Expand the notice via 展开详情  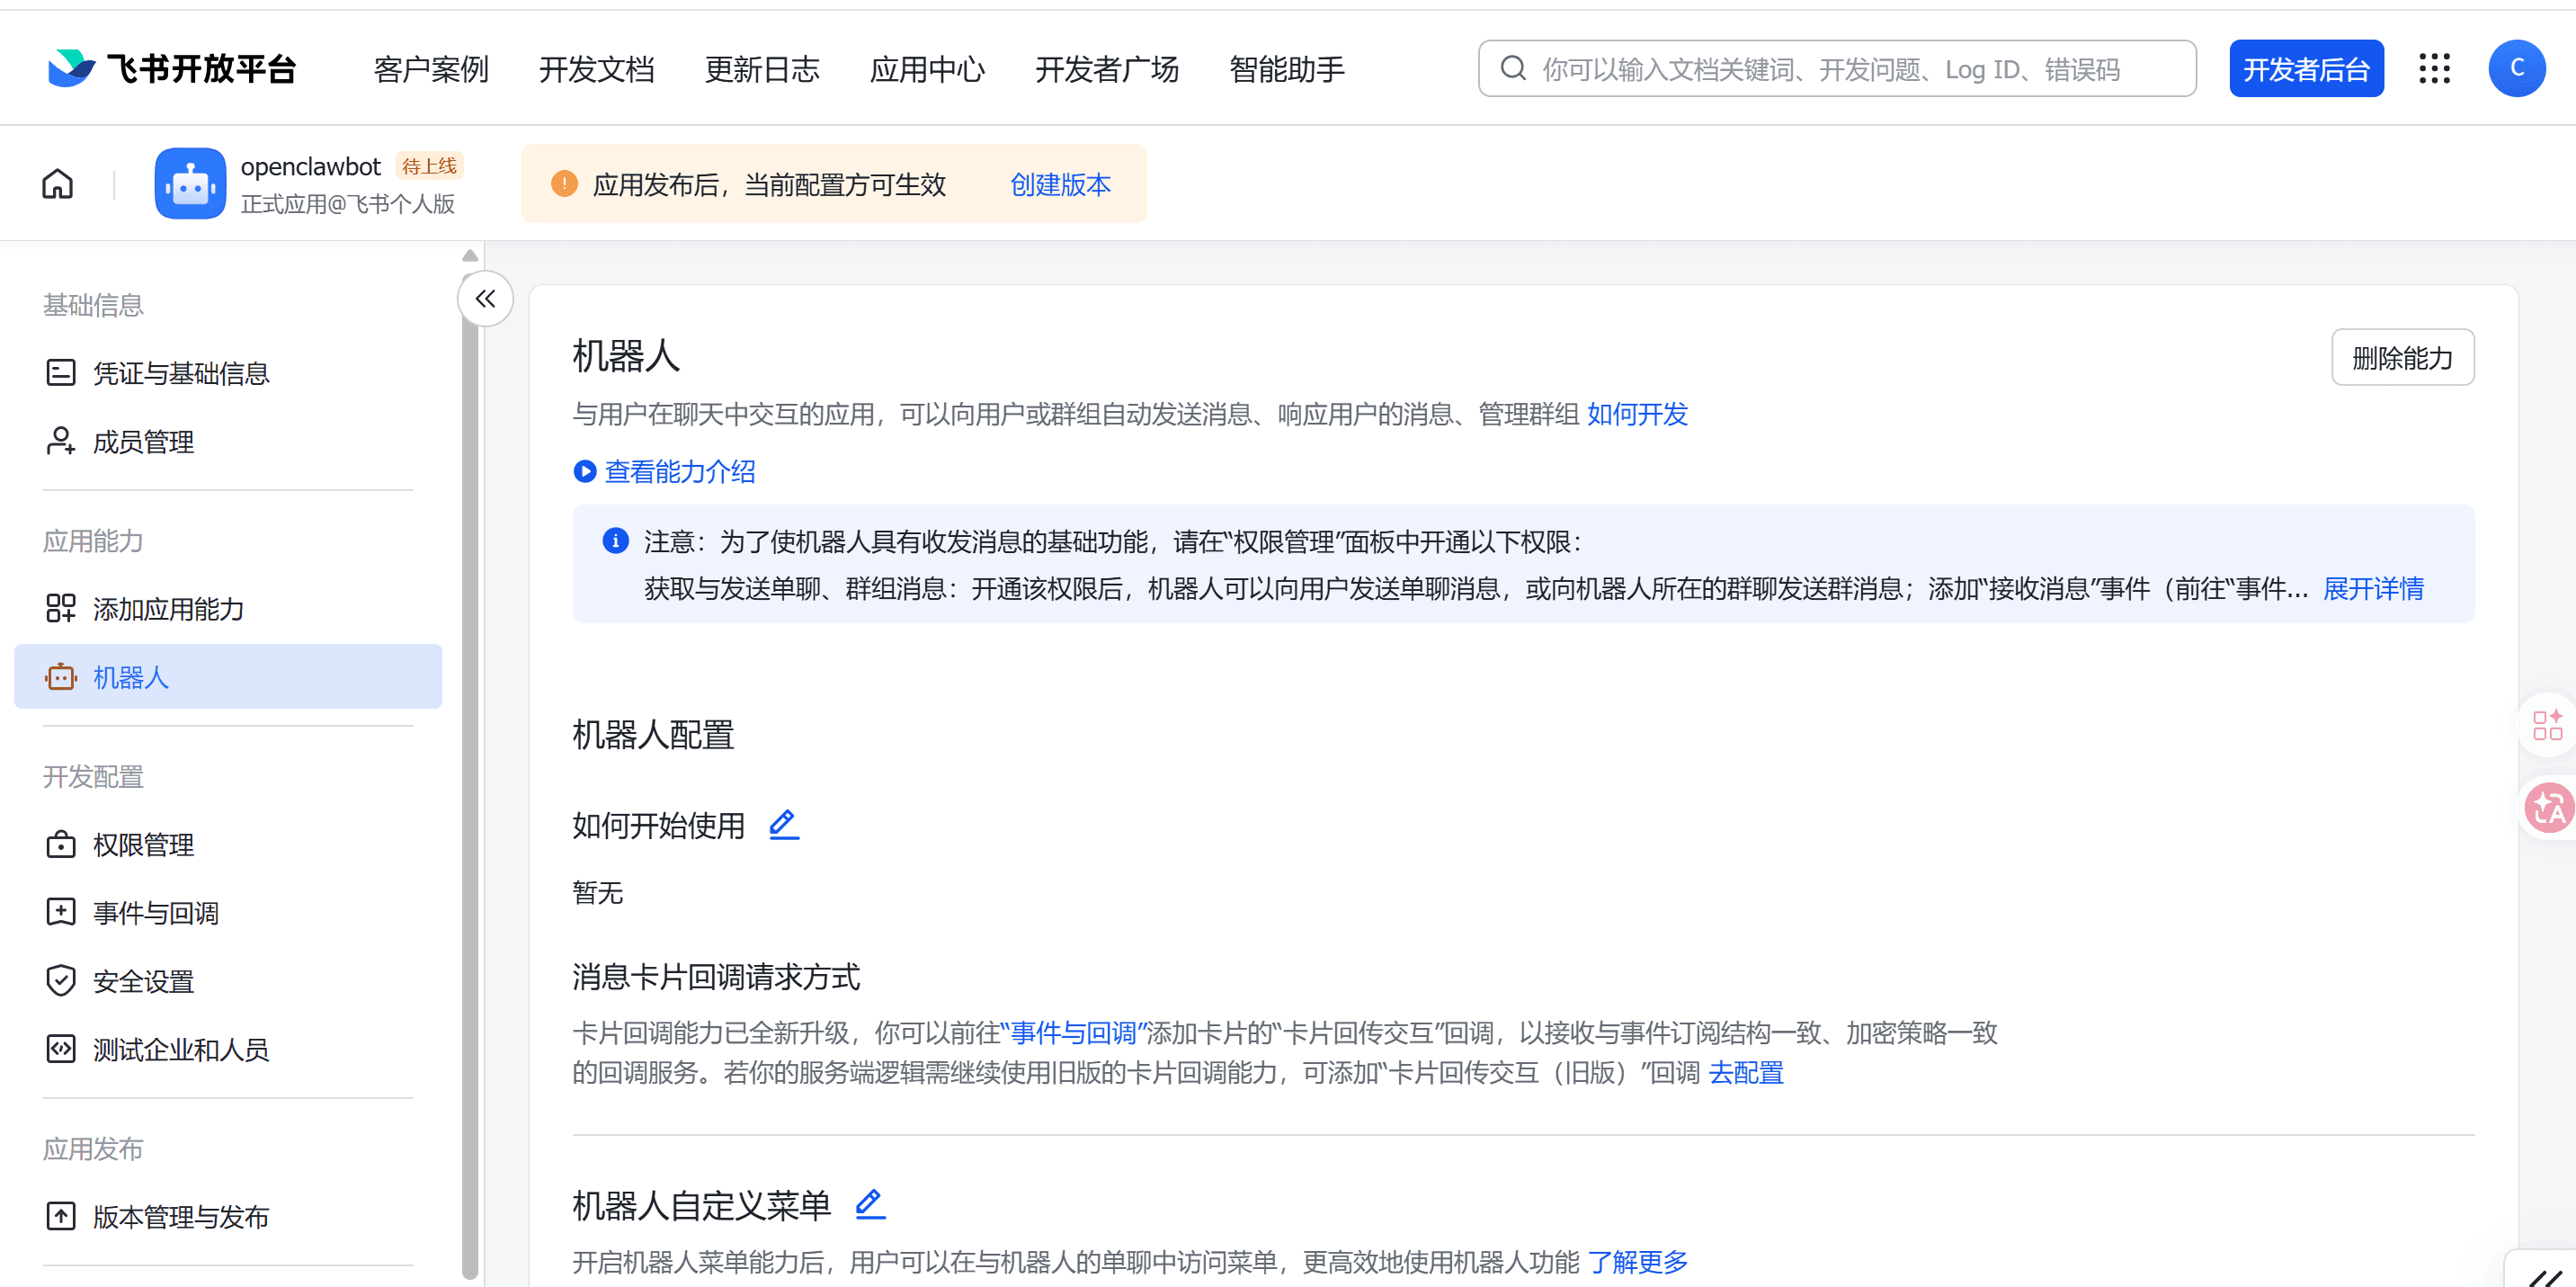2372,589
